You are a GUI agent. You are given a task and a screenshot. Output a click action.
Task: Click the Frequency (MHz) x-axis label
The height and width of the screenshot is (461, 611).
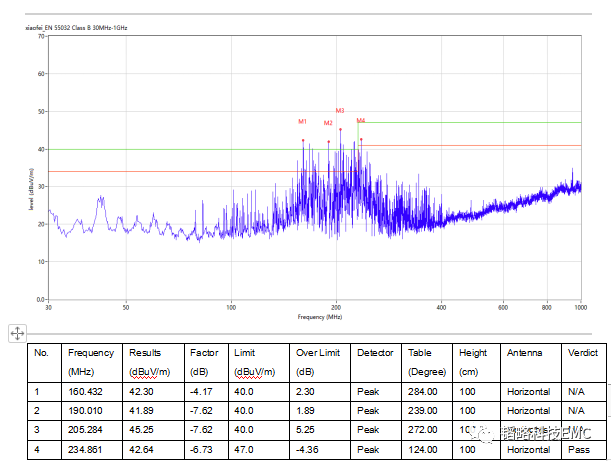[319, 316]
